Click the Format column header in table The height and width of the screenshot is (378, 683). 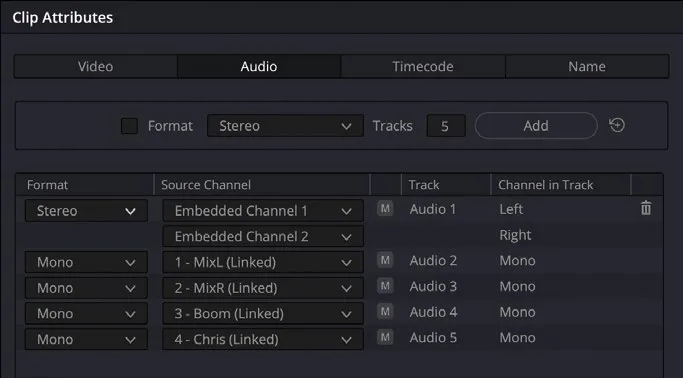[85, 185]
